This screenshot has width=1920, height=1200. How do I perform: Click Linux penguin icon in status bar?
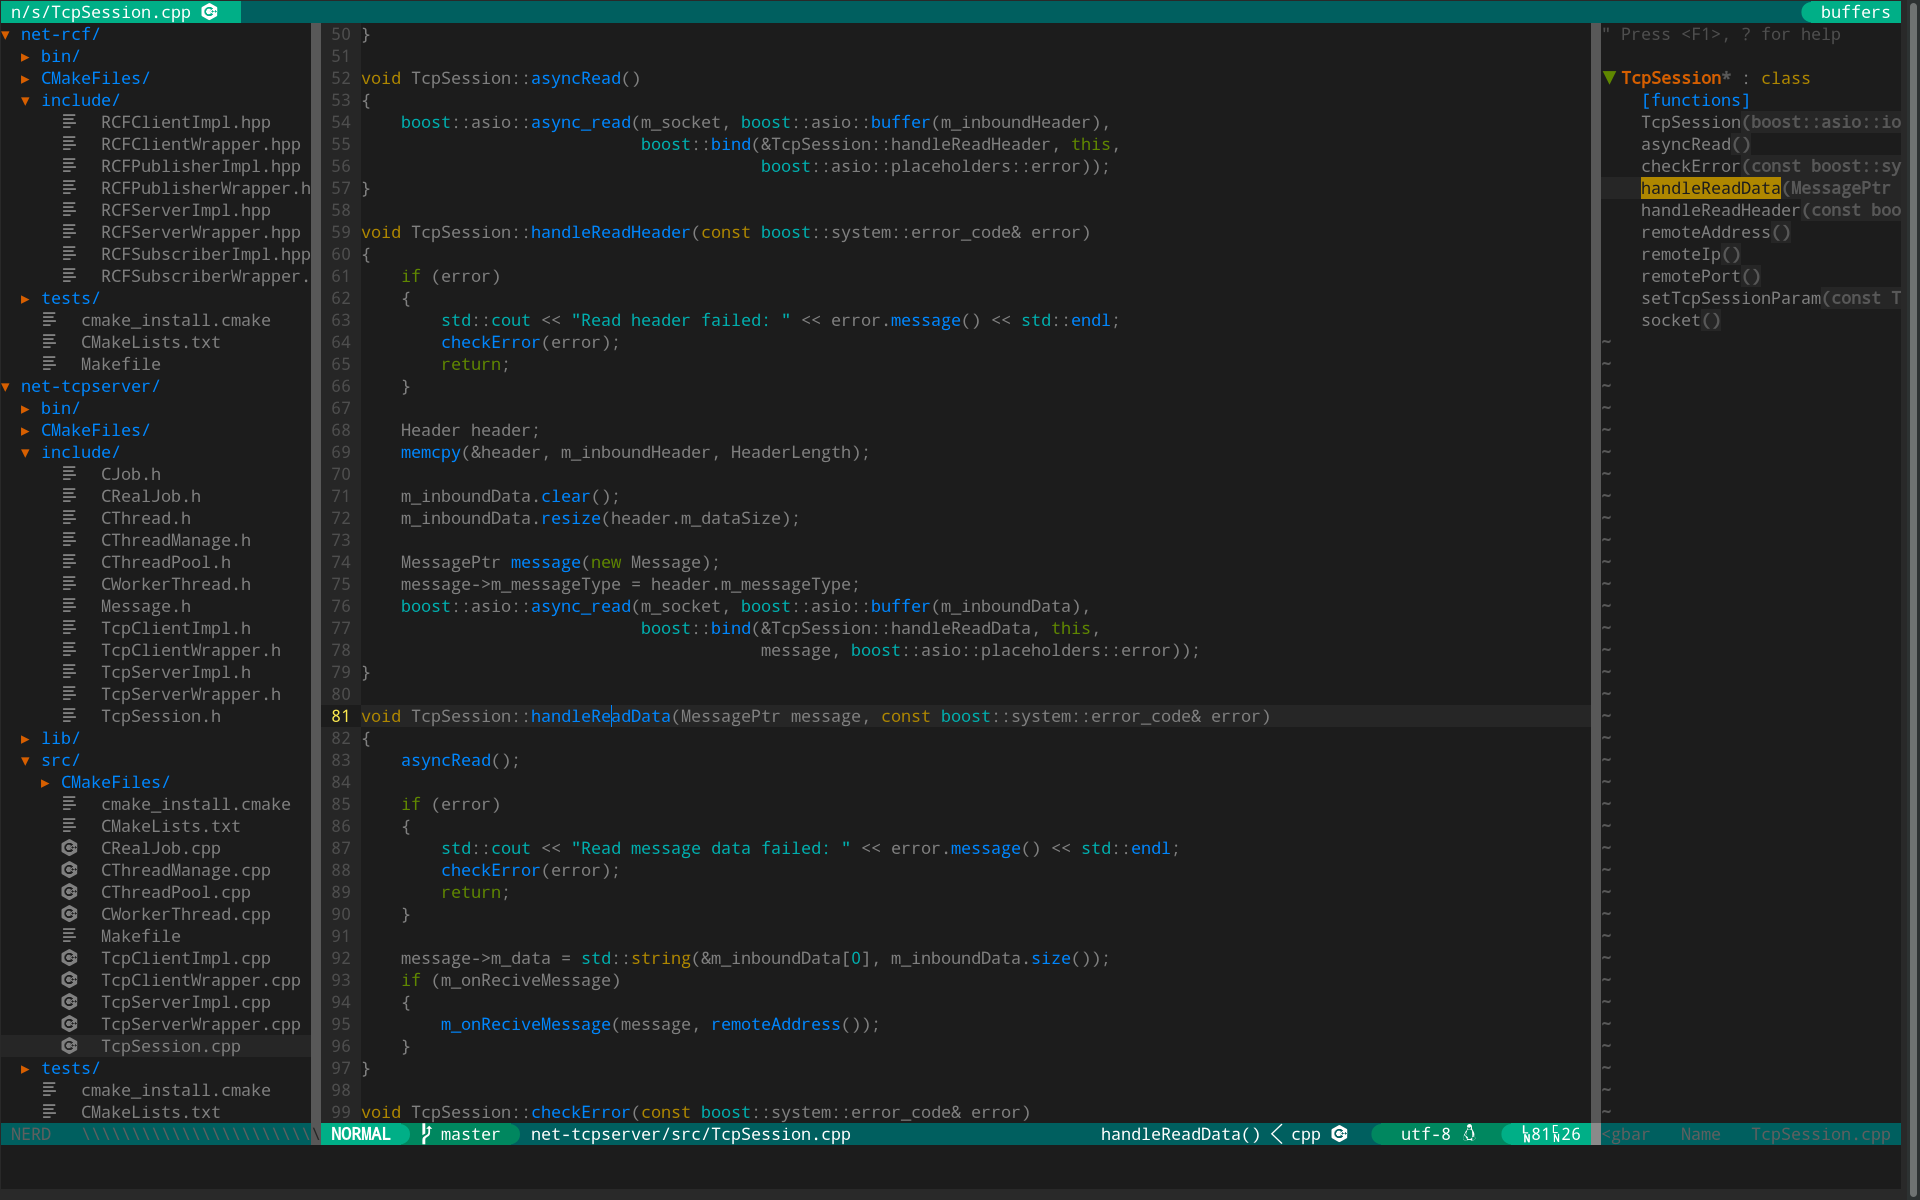1470,1134
